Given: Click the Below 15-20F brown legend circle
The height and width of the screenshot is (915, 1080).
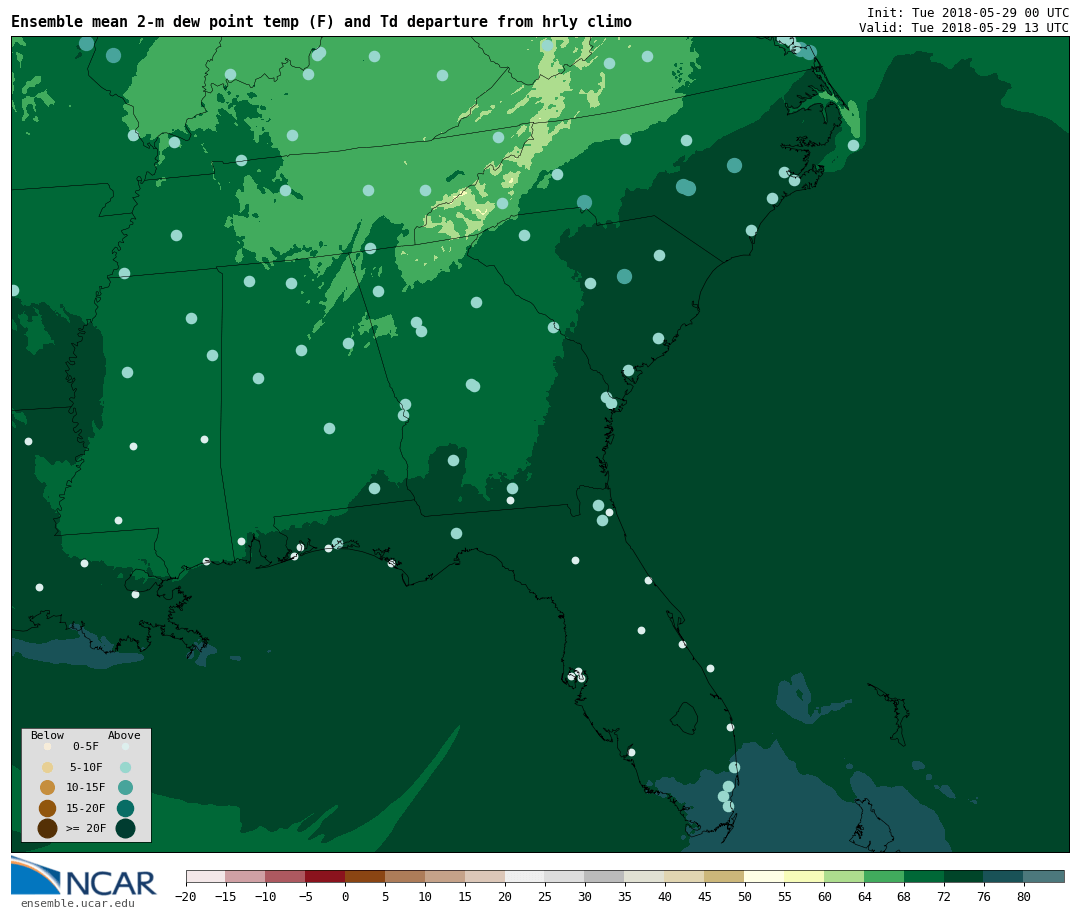Looking at the screenshot, I should pos(47,808).
